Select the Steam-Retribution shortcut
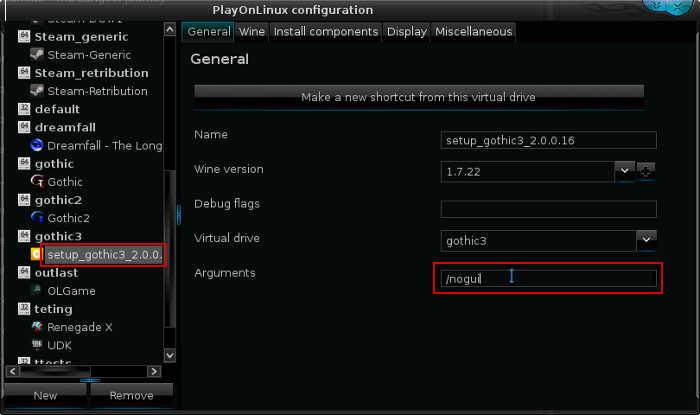 (97, 91)
